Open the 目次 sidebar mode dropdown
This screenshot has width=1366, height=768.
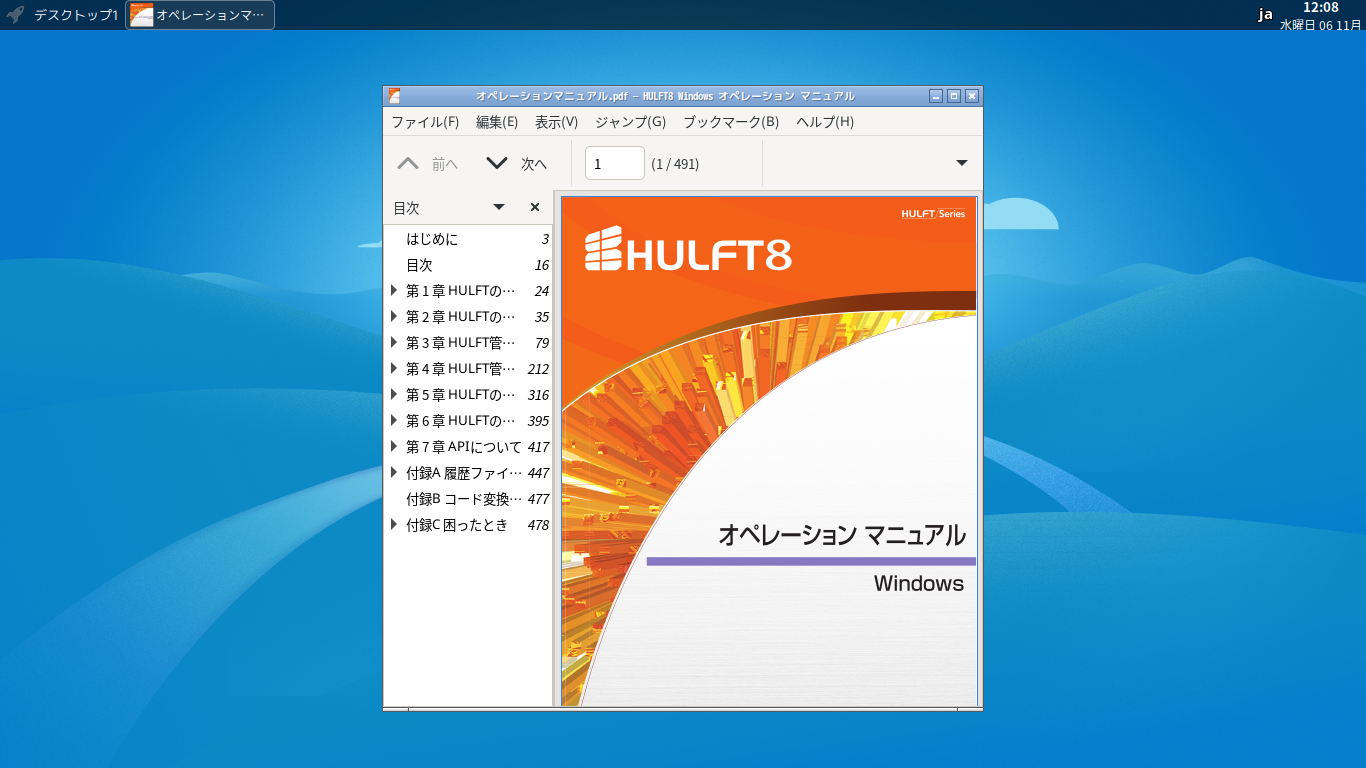click(x=499, y=207)
